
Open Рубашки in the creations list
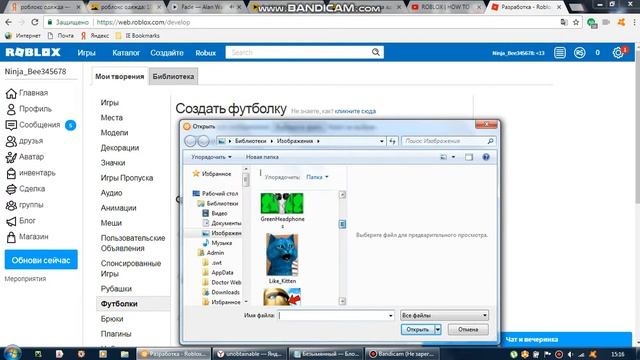tap(116, 289)
